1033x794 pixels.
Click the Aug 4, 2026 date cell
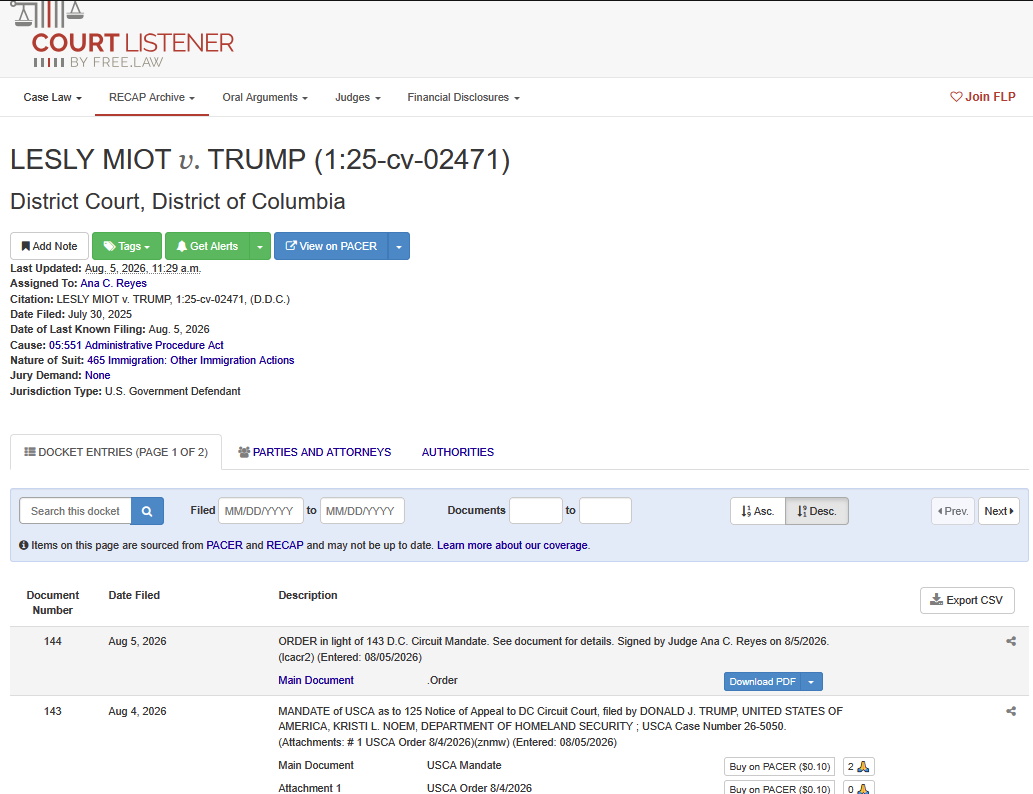pyautogui.click(x=137, y=711)
